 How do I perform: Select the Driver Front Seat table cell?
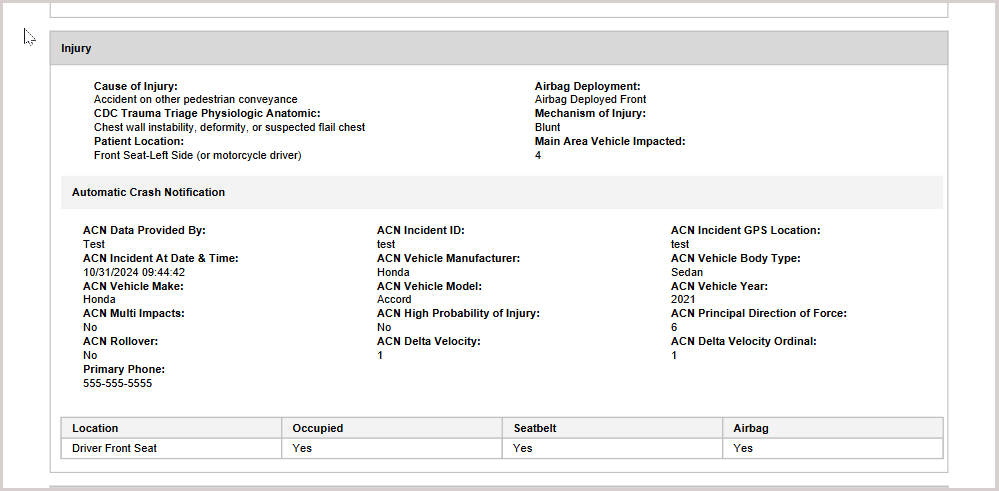tap(114, 448)
